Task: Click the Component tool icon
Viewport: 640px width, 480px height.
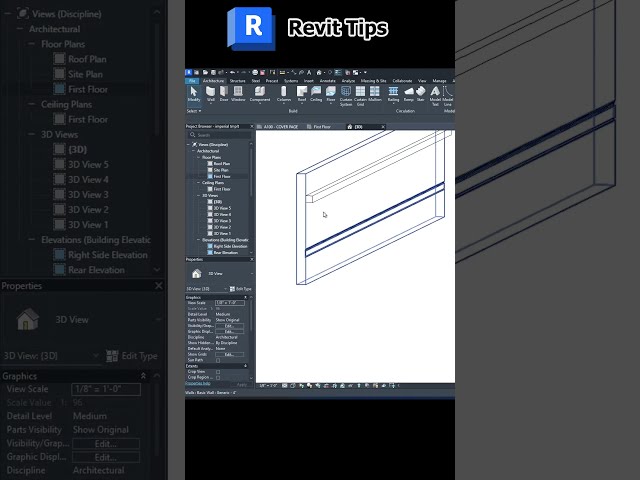Action: [260, 94]
